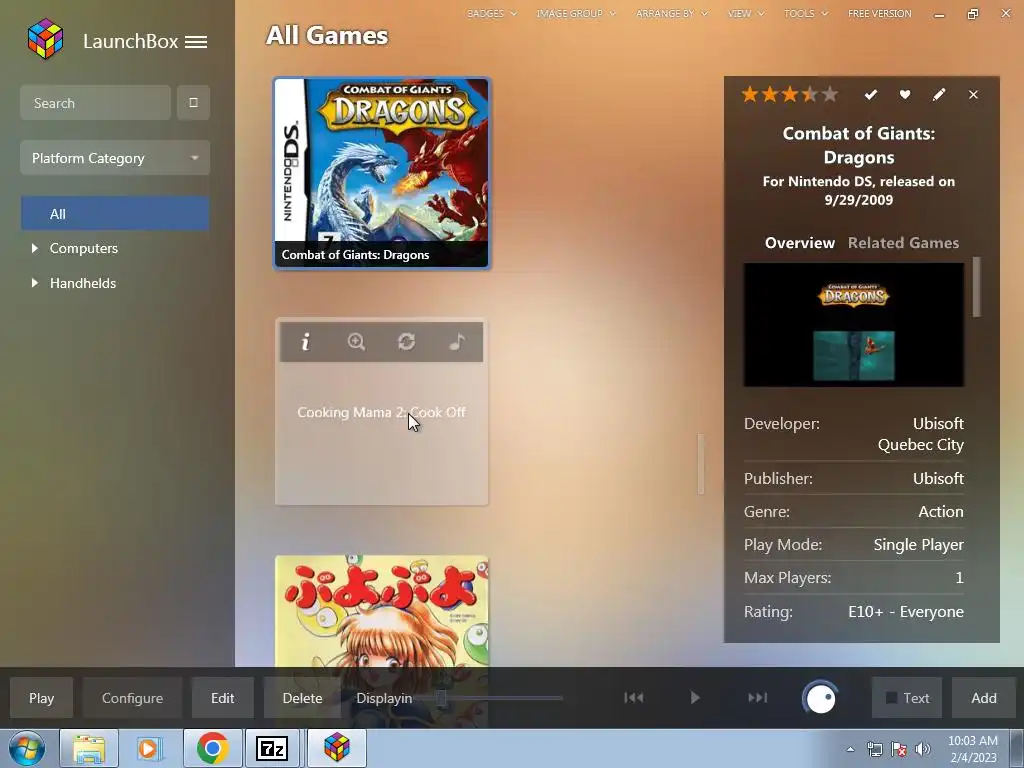Click the small button beside the Search box

(x=193, y=103)
